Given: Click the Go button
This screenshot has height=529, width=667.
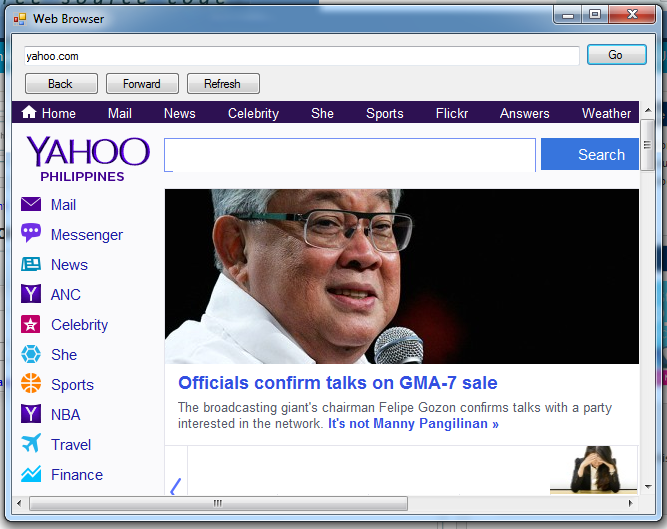Looking at the screenshot, I should tap(617, 55).
